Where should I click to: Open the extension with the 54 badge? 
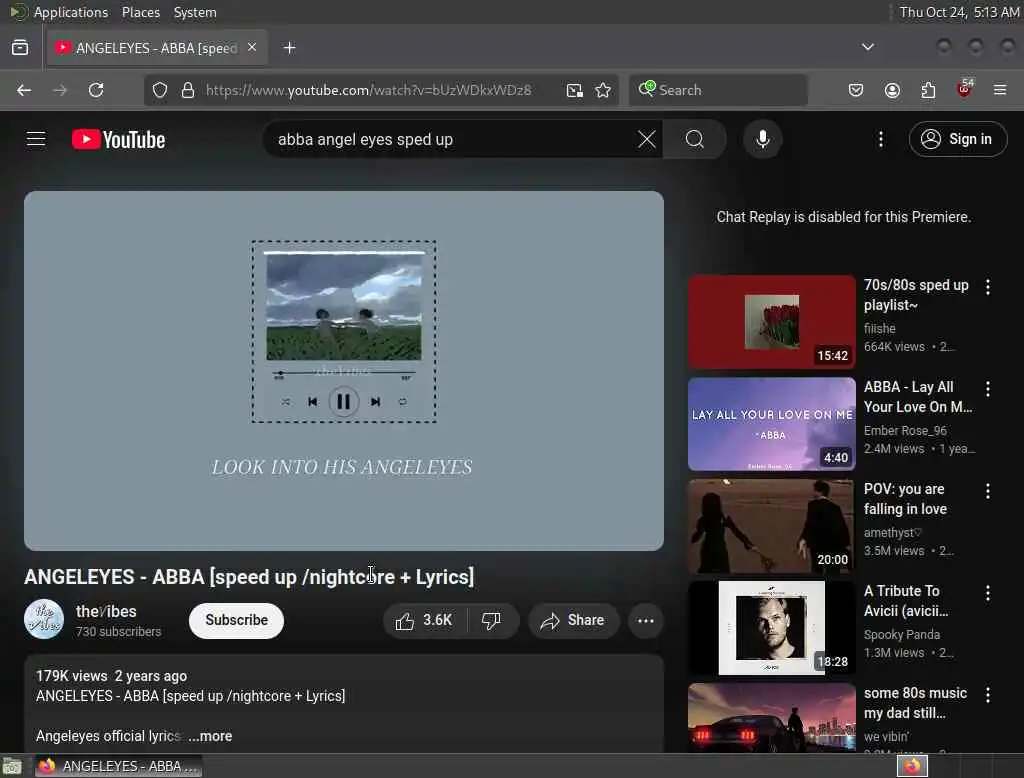(x=965, y=89)
